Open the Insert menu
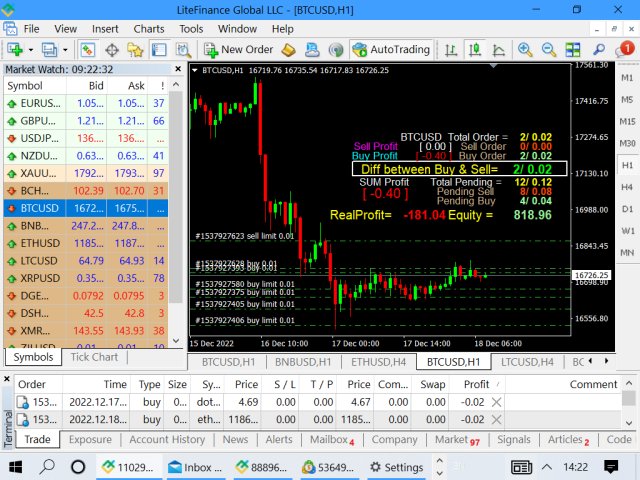640x480 pixels. tap(105, 29)
